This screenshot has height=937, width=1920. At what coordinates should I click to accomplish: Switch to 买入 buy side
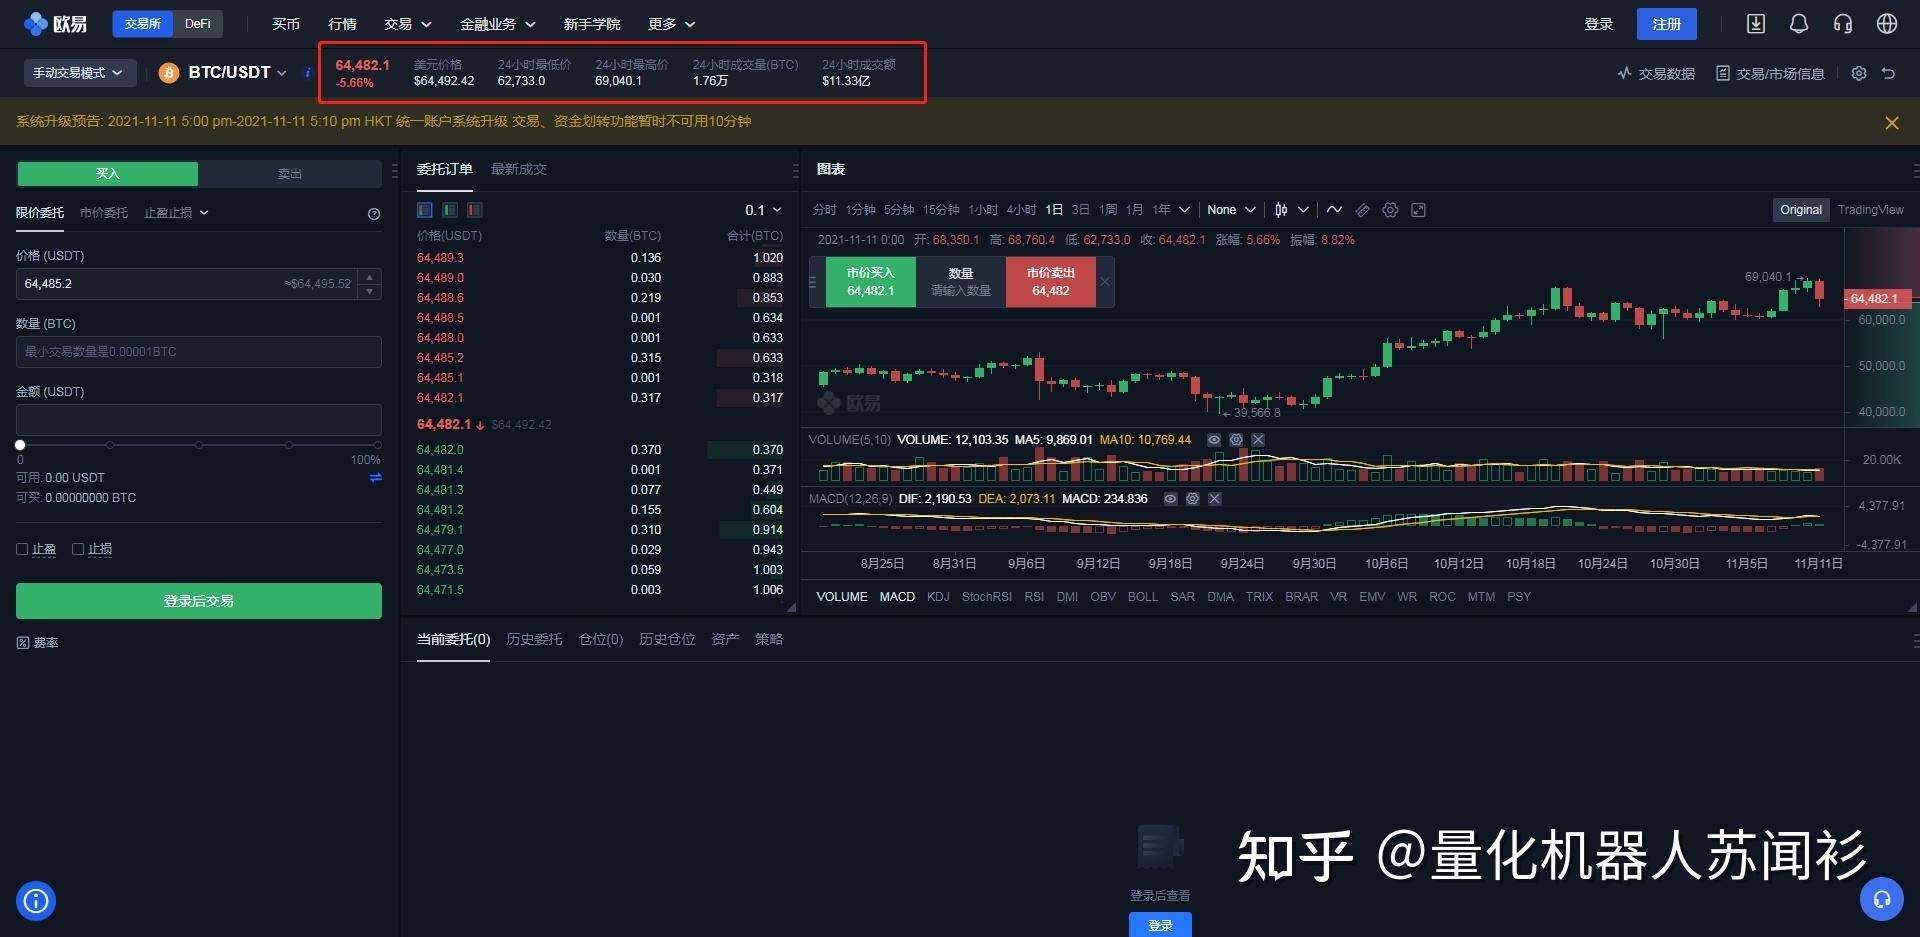pyautogui.click(x=108, y=174)
